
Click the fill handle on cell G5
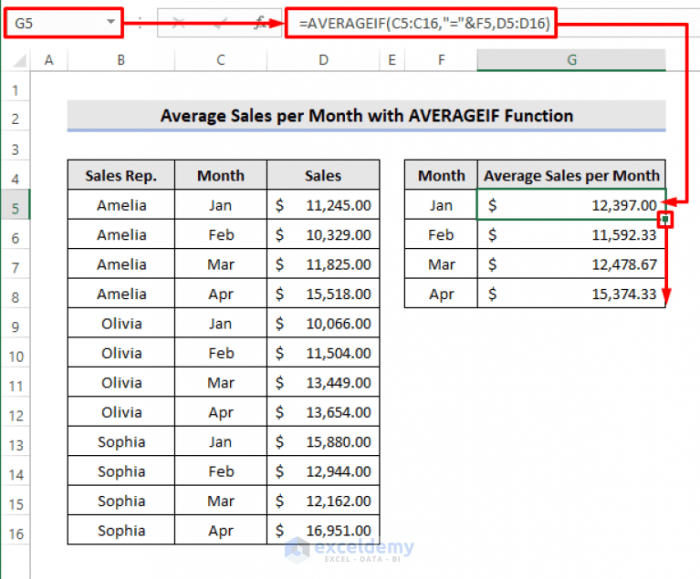(665, 219)
